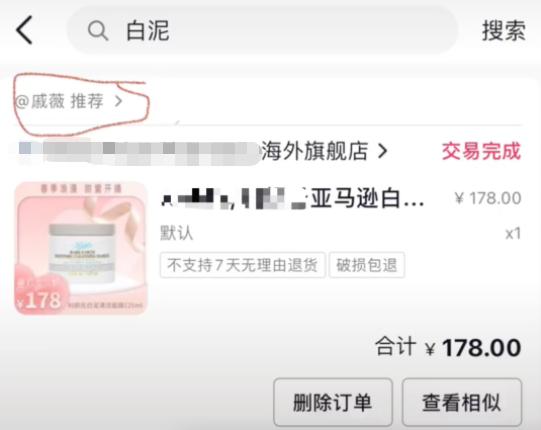This screenshot has height=430, width=541.
Task: Open the @戚薇 推荐 link
Action: click(69, 101)
